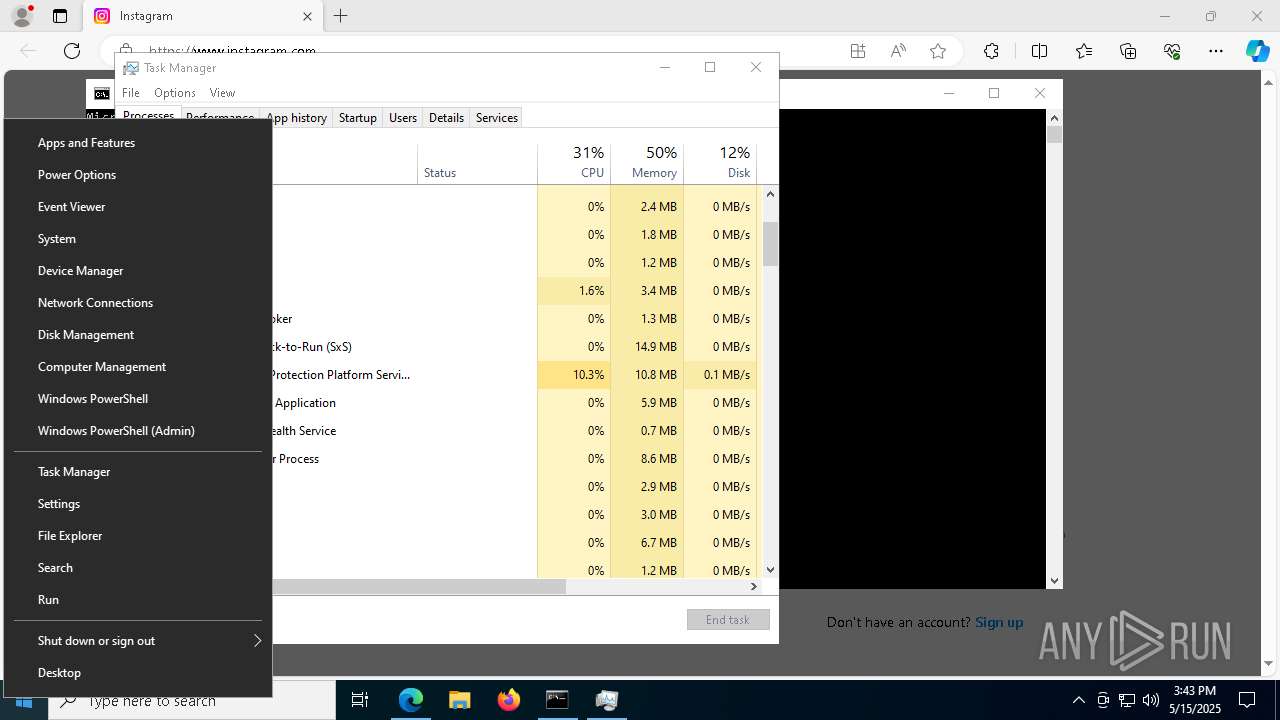This screenshot has width=1280, height=720.
Task: Click Task Manager horizontal scrollbar thumb
Action: click(418, 587)
